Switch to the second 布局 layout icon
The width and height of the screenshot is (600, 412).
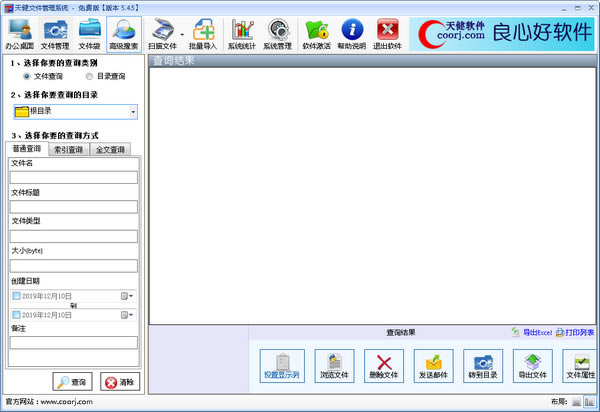click(589, 402)
